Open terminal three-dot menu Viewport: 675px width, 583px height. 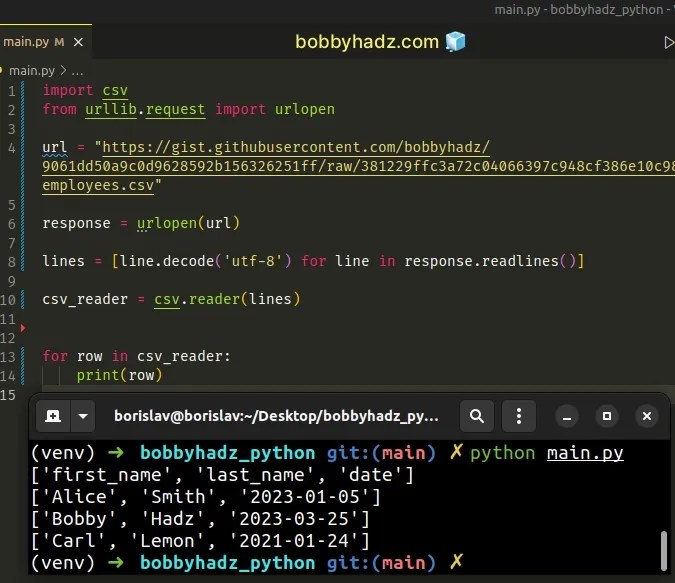tap(519, 416)
